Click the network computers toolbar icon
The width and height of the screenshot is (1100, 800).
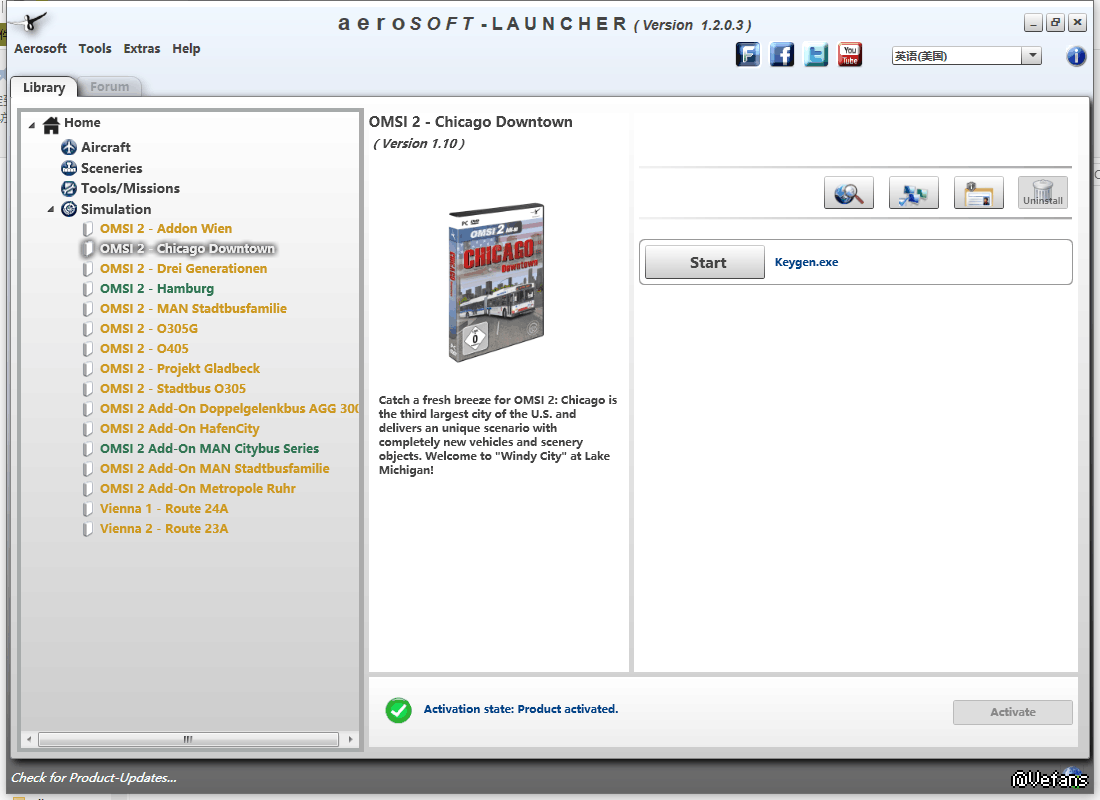click(x=913, y=193)
